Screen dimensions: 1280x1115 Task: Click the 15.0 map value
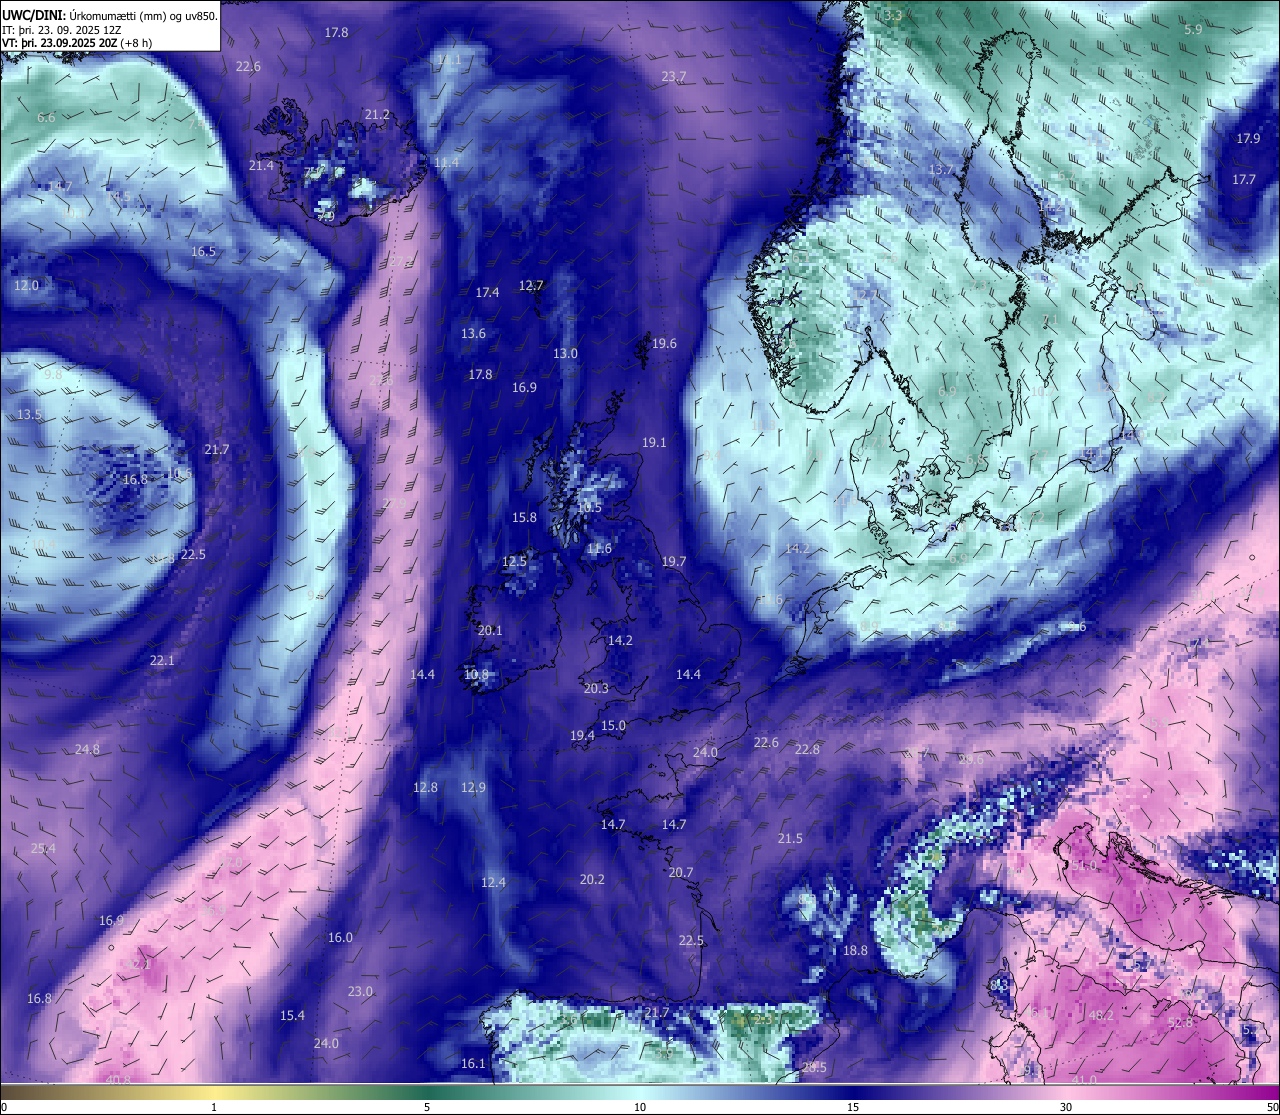(x=613, y=726)
